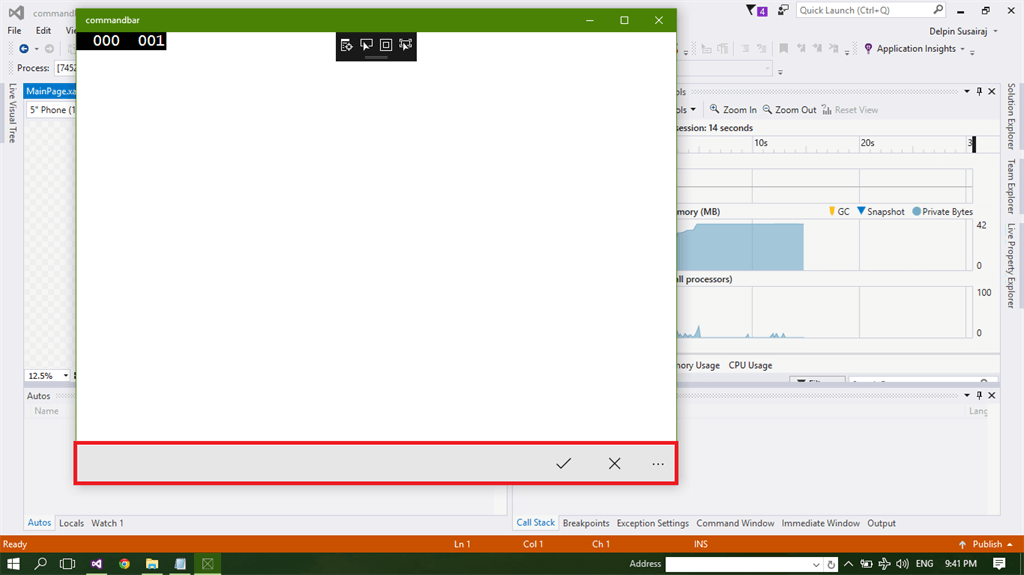Click the Application Insights lightbulb icon

click(x=868, y=49)
